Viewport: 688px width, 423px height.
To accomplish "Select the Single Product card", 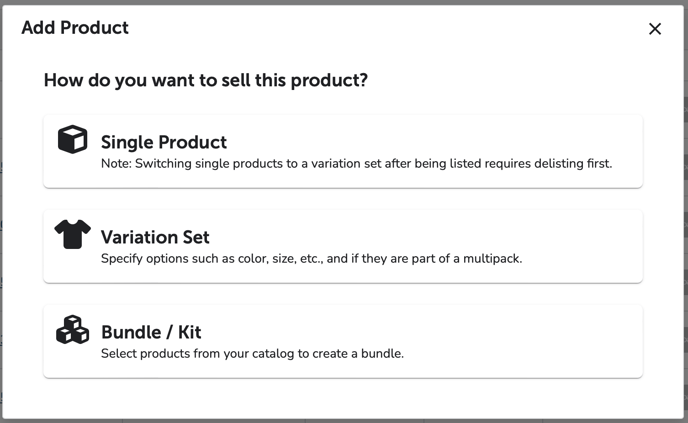I will tap(343, 151).
